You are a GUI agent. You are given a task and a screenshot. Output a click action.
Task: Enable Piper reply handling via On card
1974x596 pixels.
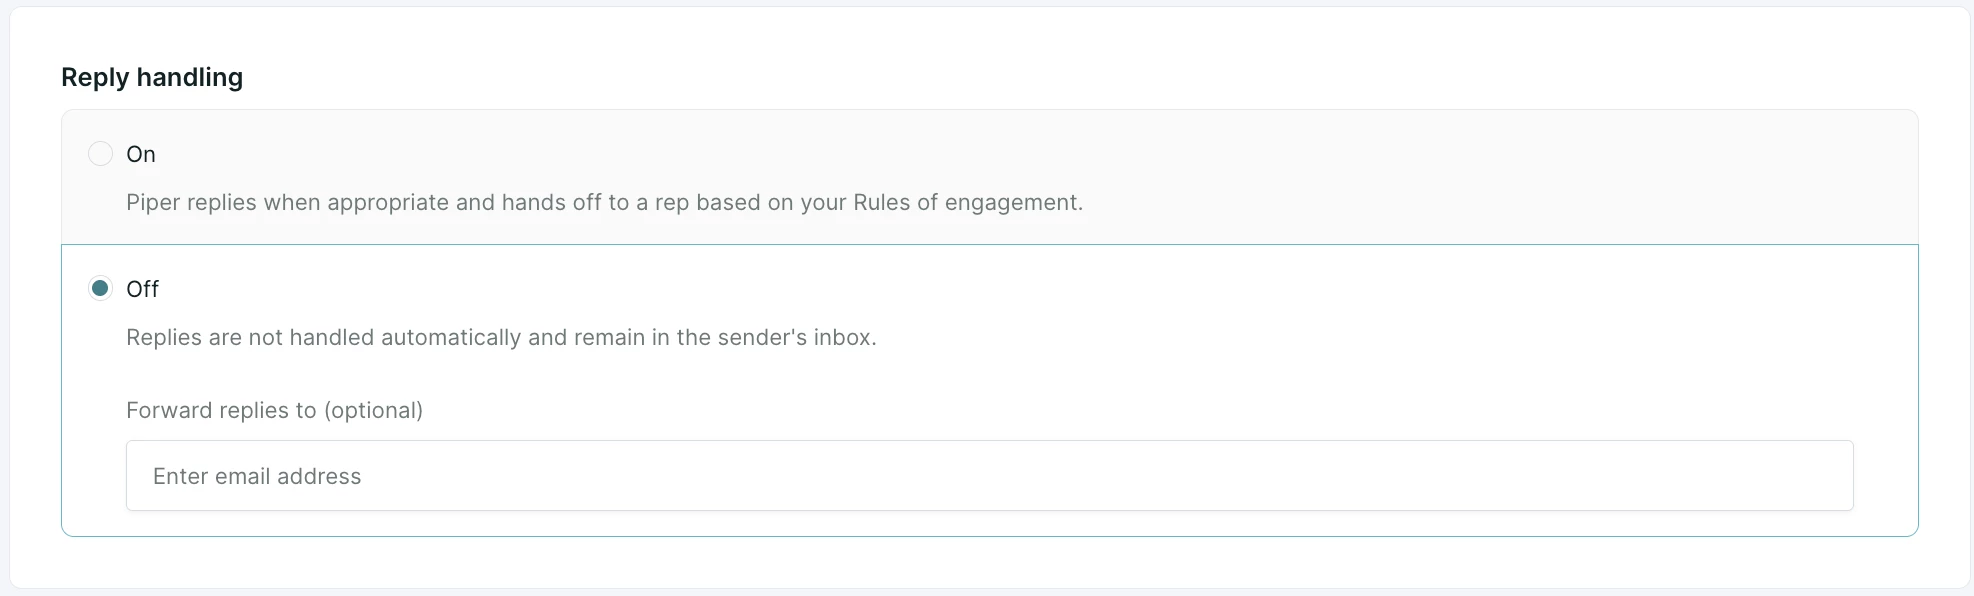[989, 177]
